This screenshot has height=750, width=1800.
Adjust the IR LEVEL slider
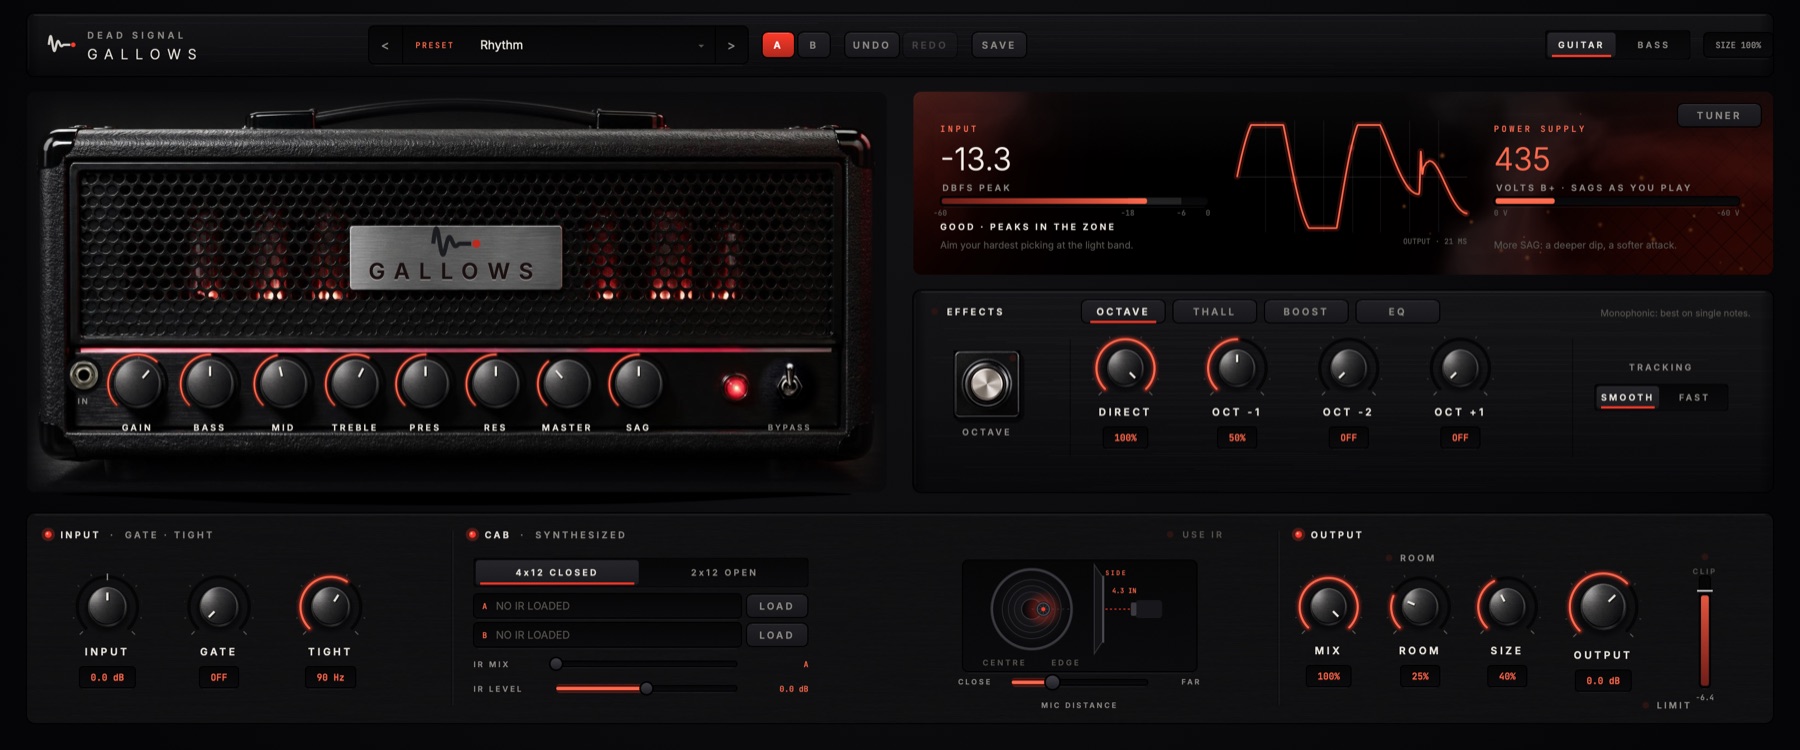point(646,688)
